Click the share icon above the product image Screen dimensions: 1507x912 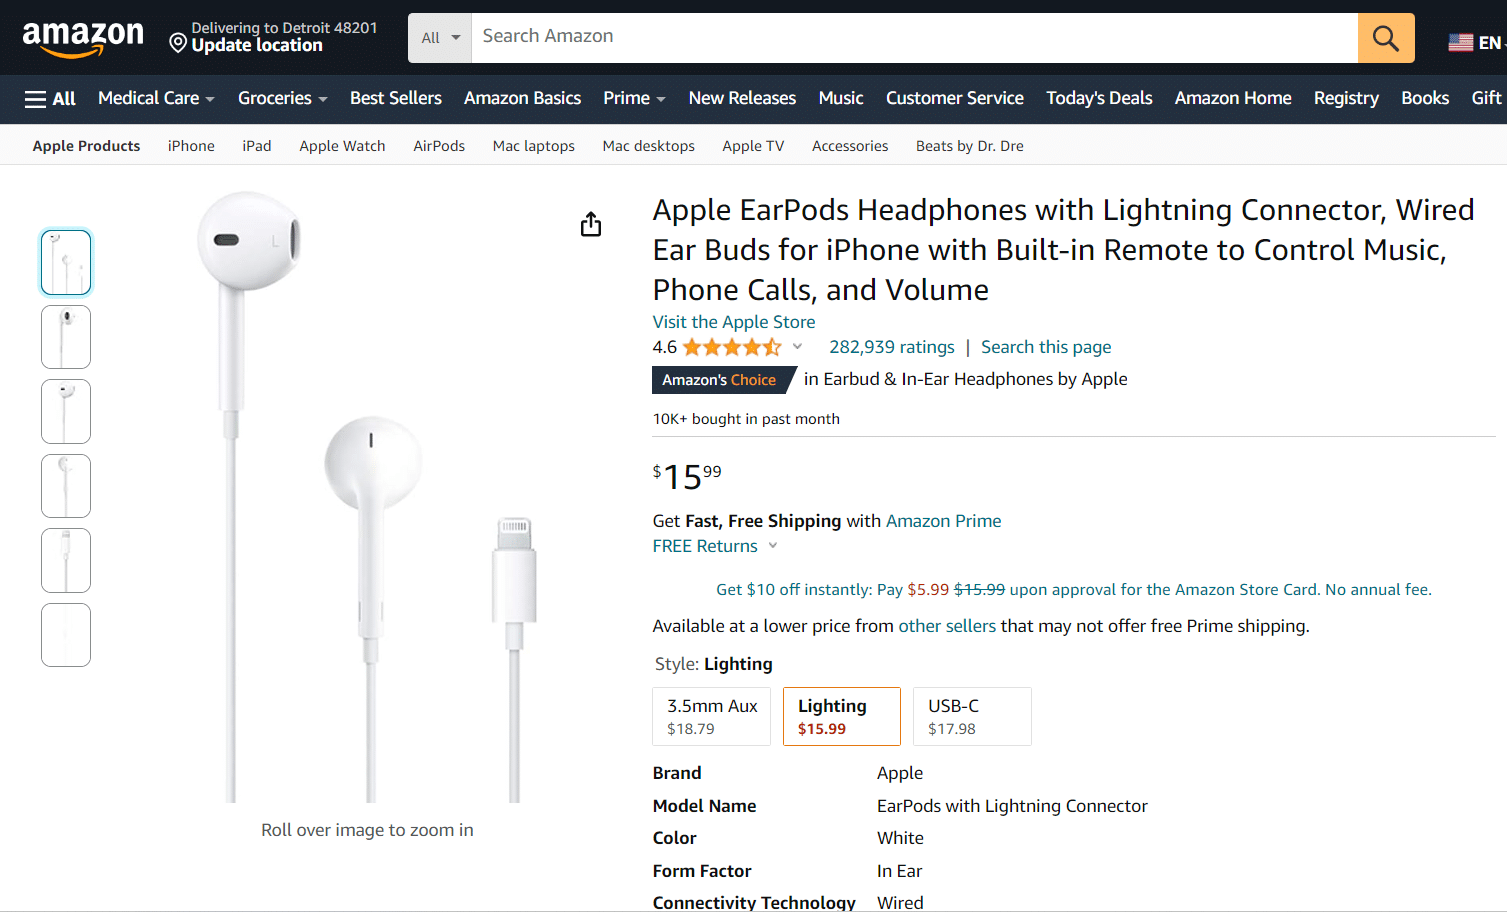click(591, 224)
